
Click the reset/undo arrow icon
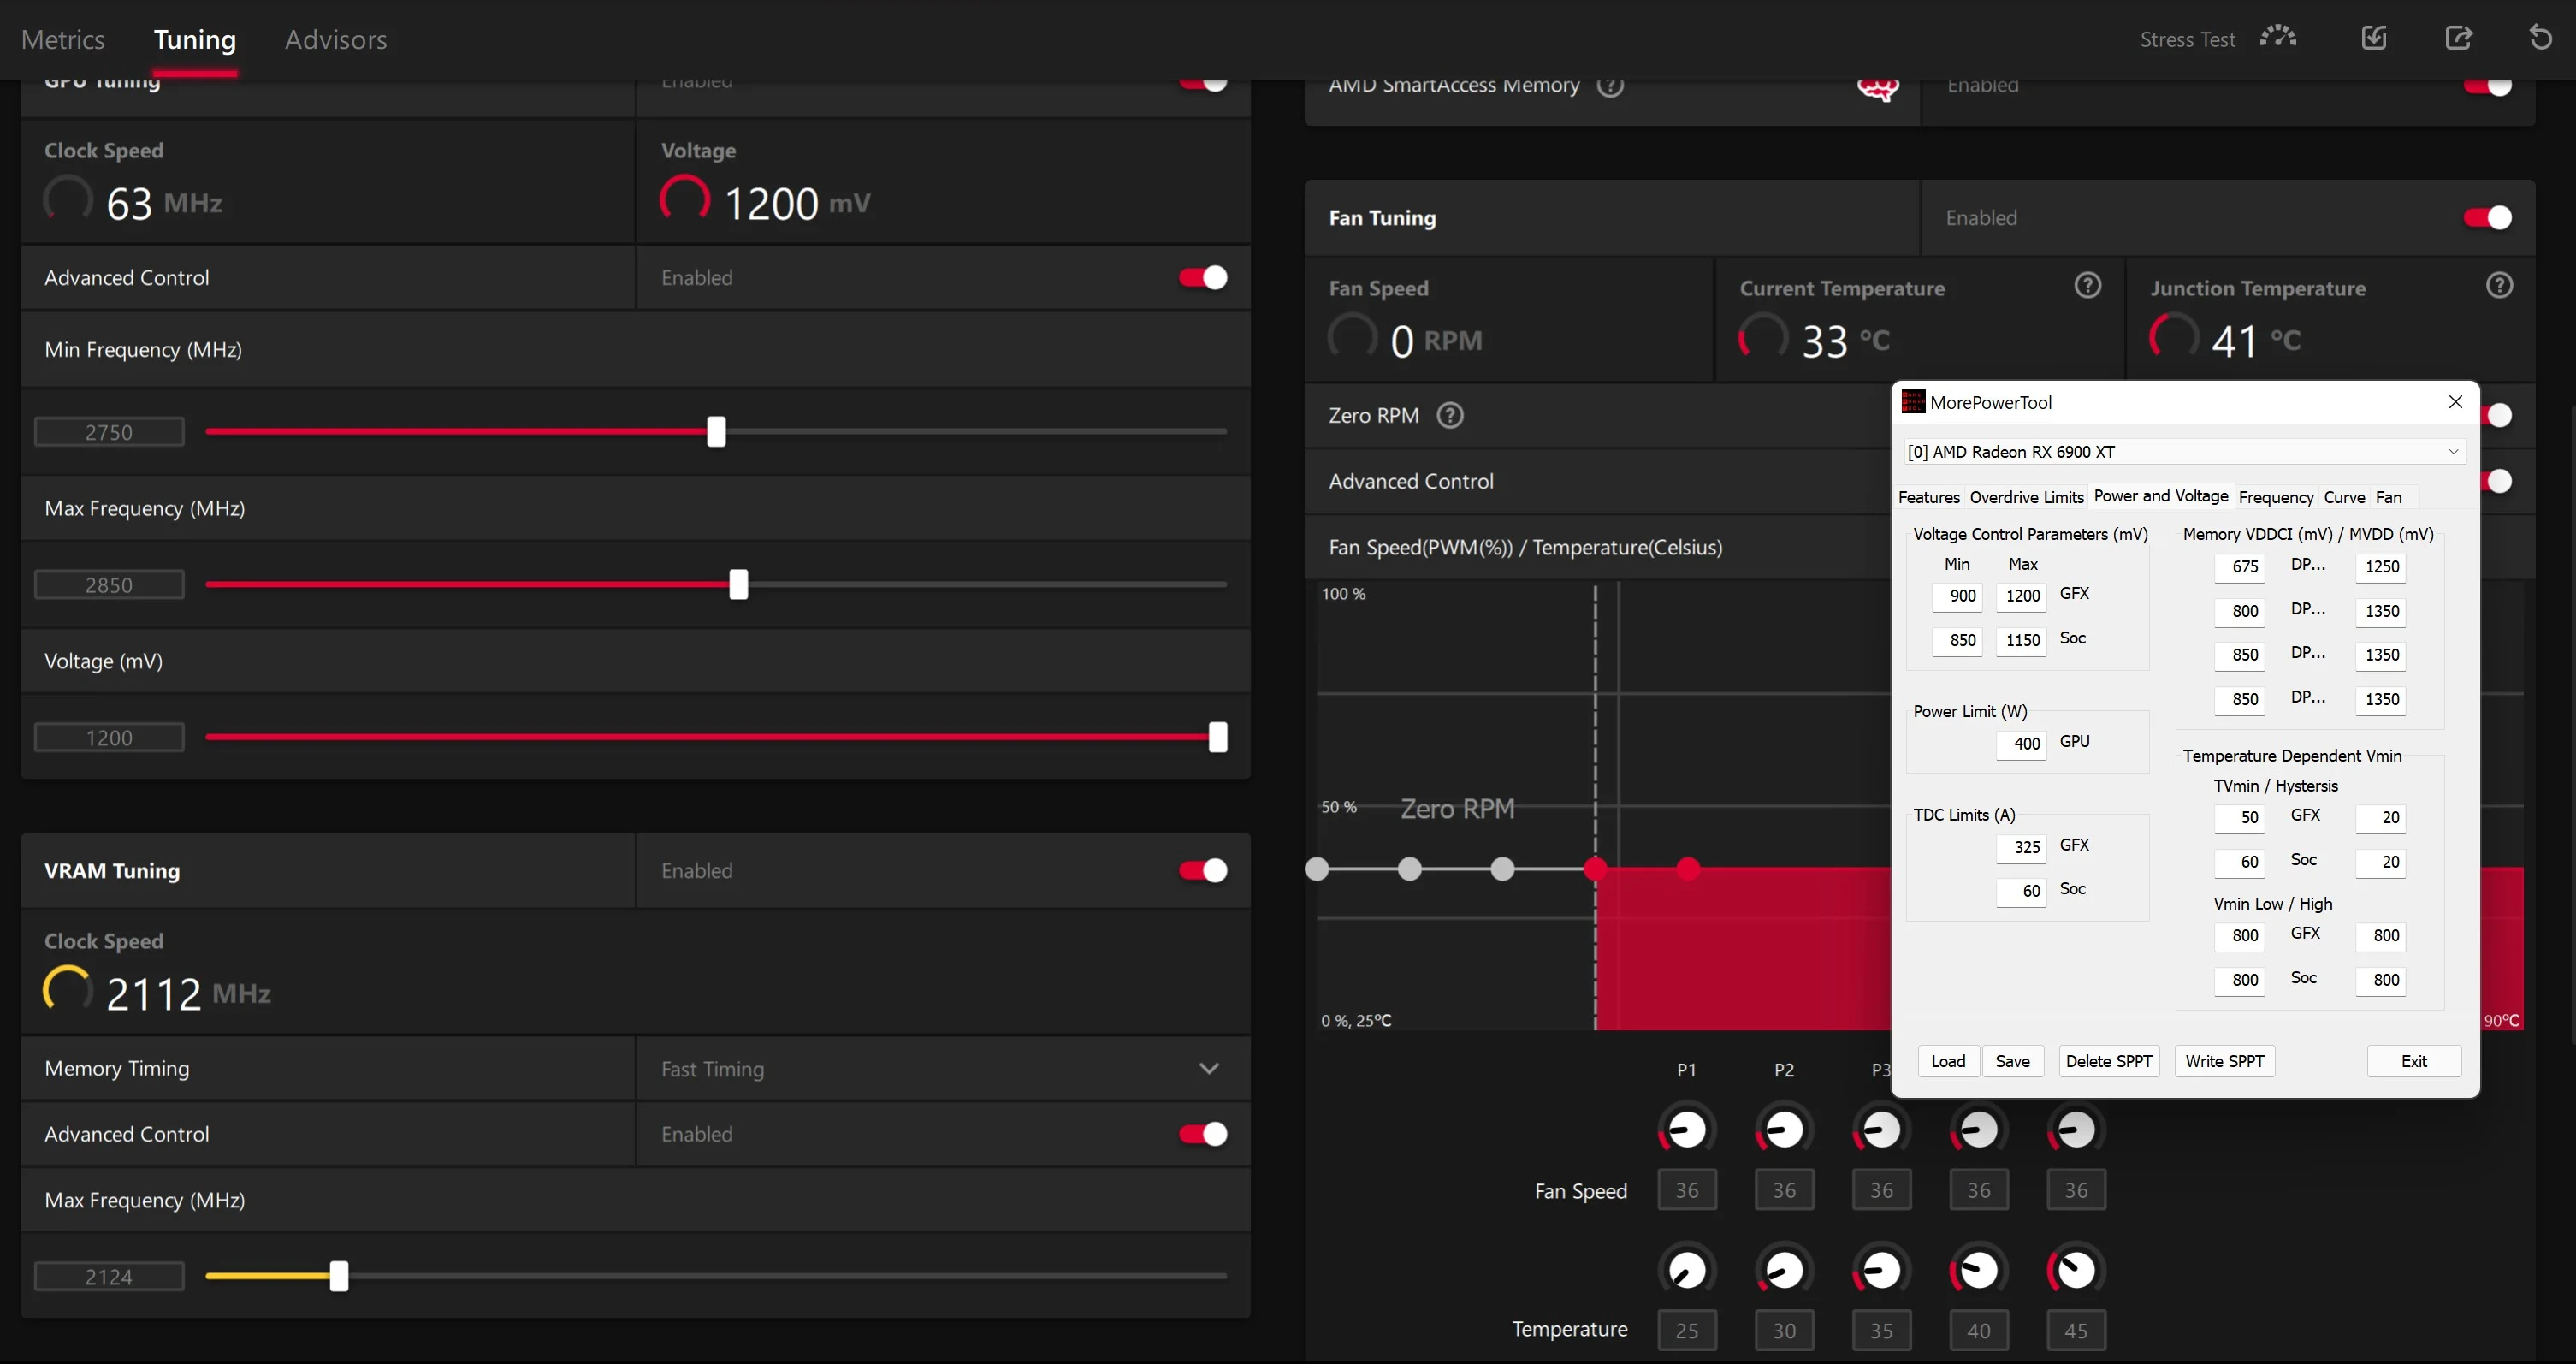click(x=2541, y=38)
